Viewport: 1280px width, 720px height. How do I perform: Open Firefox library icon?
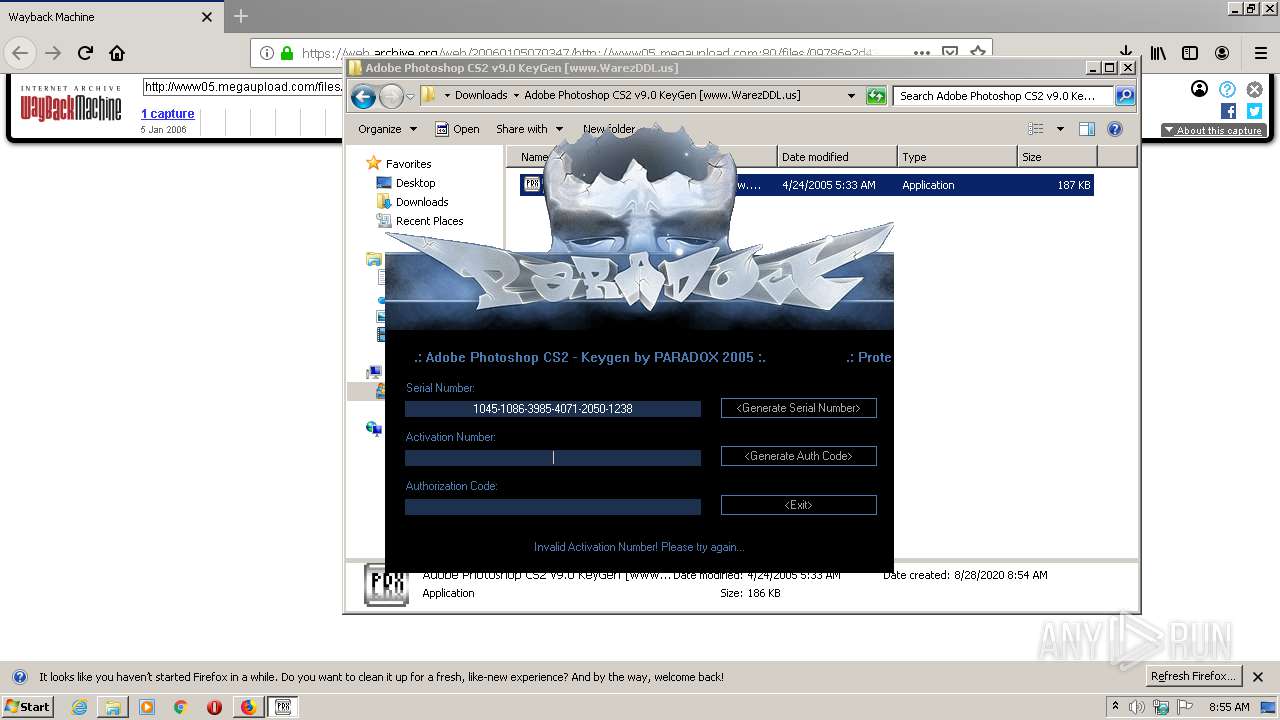coord(1158,53)
